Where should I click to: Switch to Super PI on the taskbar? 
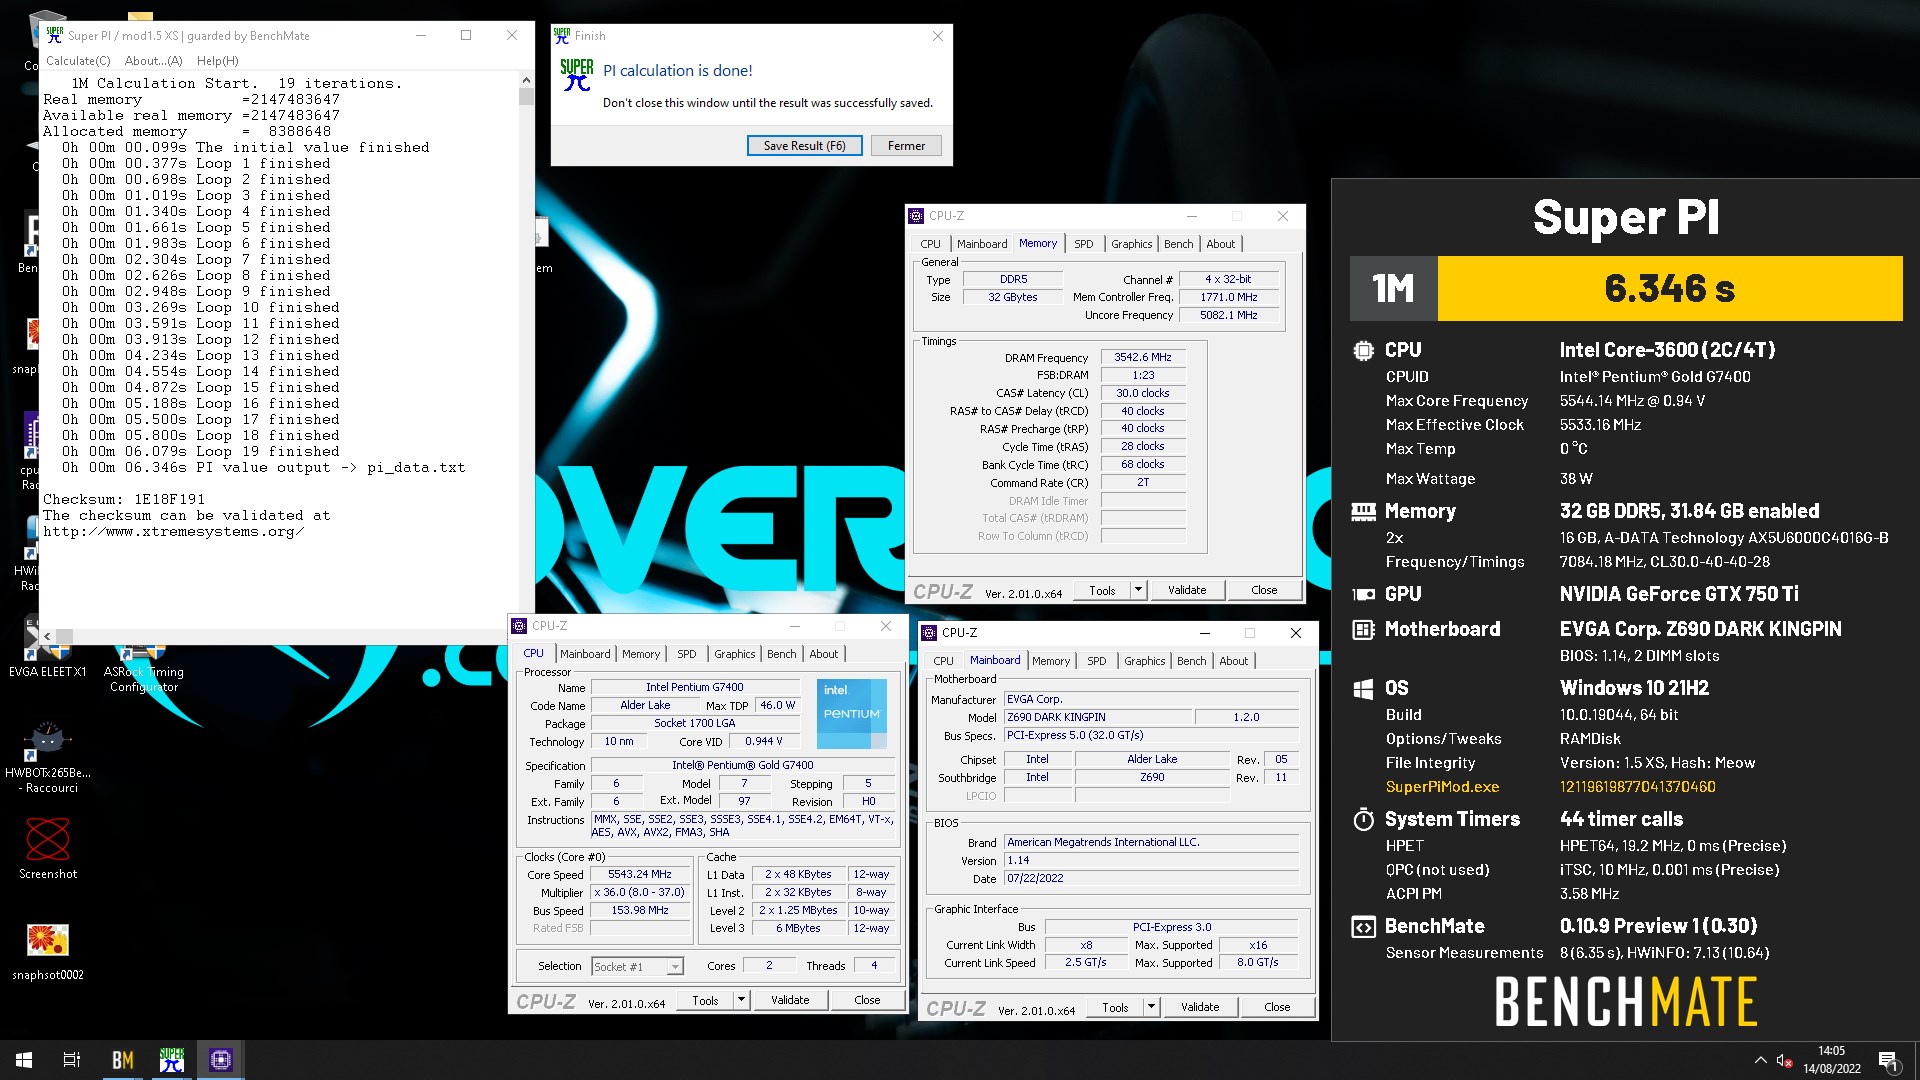171,1060
